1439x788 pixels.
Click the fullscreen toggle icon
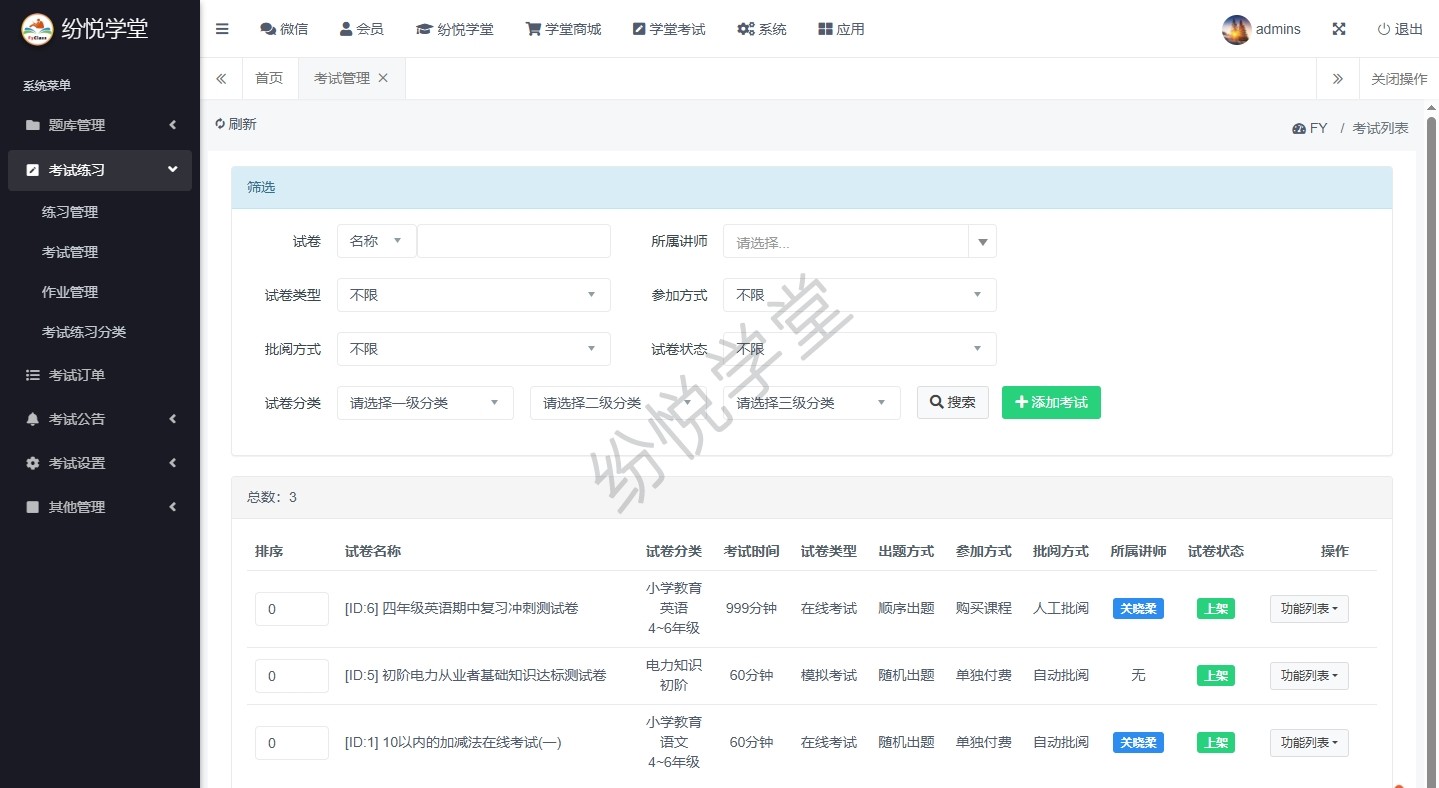[1338, 29]
